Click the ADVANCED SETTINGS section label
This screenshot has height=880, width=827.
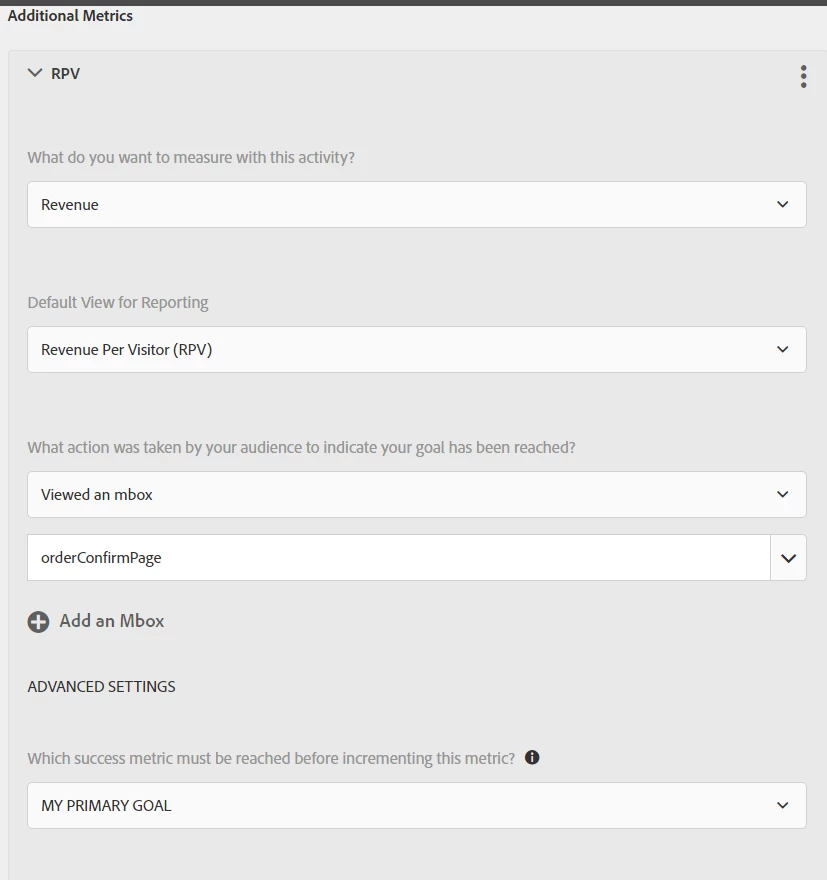pyautogui.click(x=101, y=687)
